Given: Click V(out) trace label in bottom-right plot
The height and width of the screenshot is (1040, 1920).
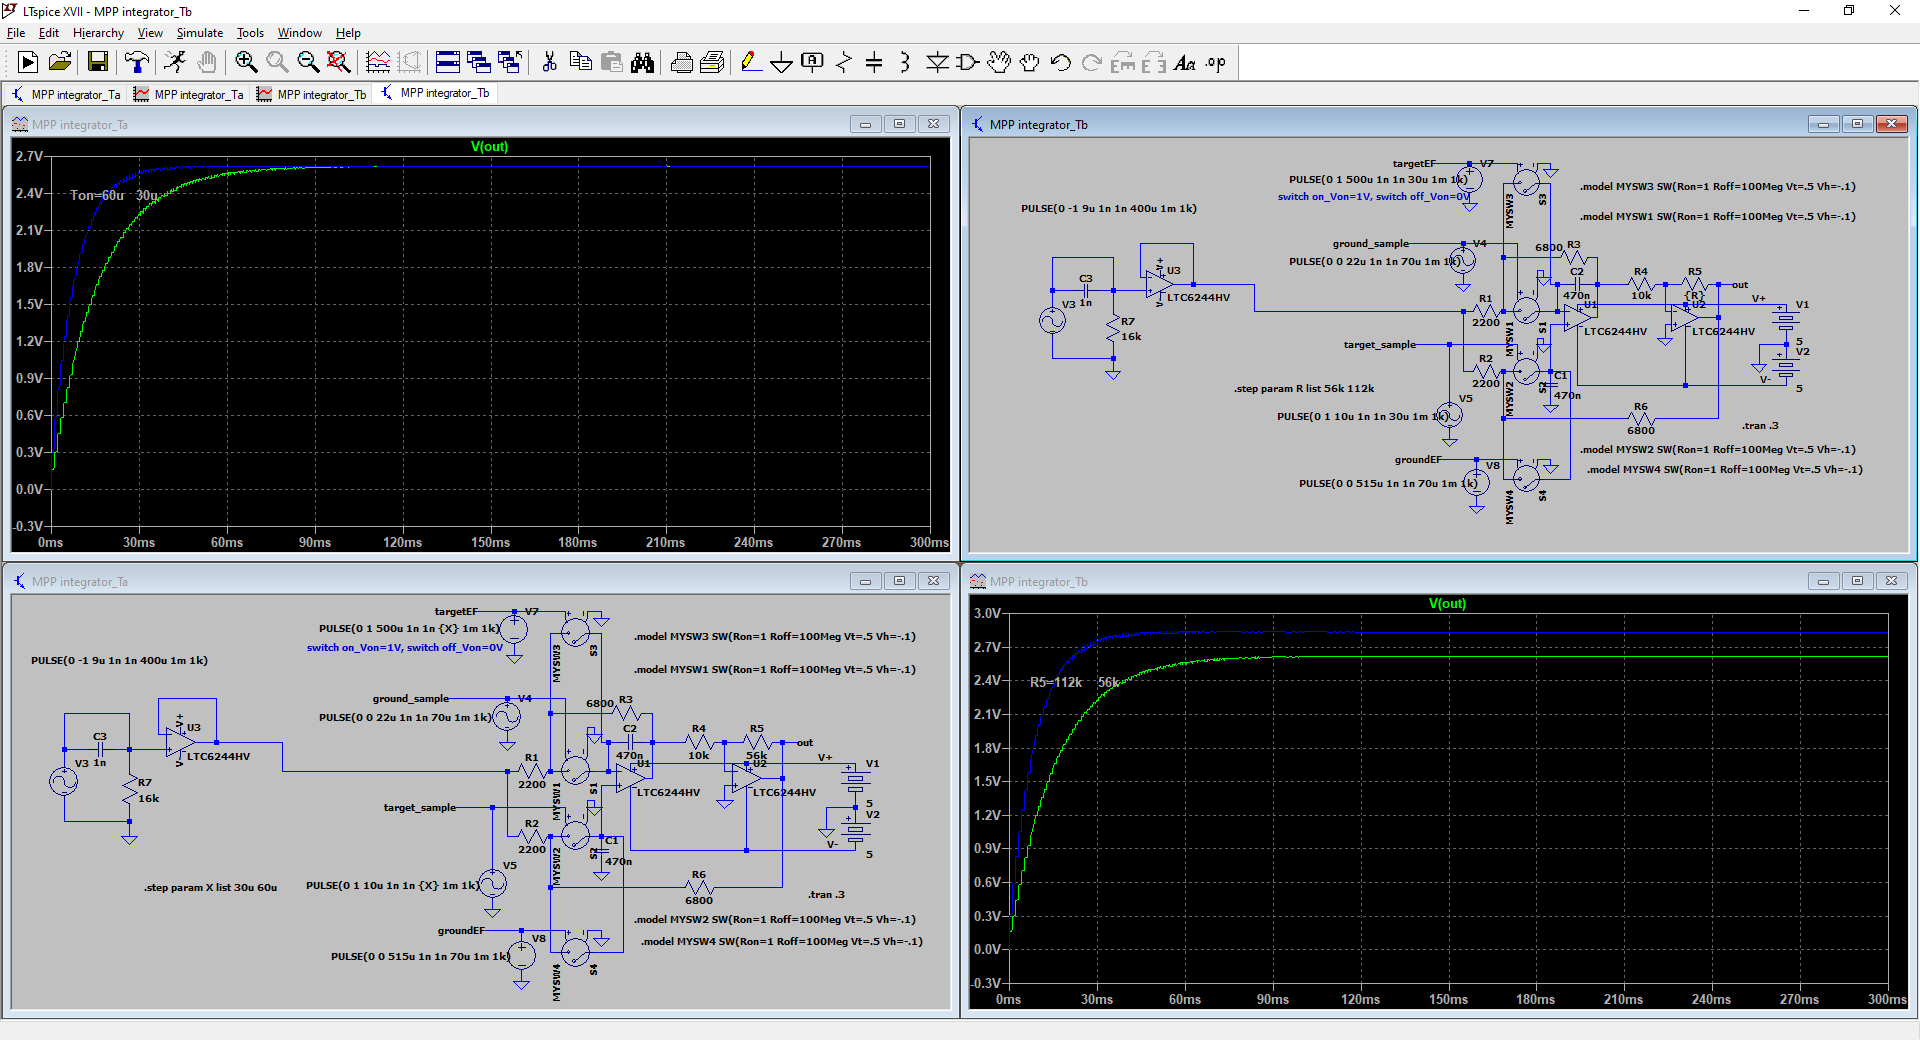Looking at the screenshot, I should (x=1447, y=604).
